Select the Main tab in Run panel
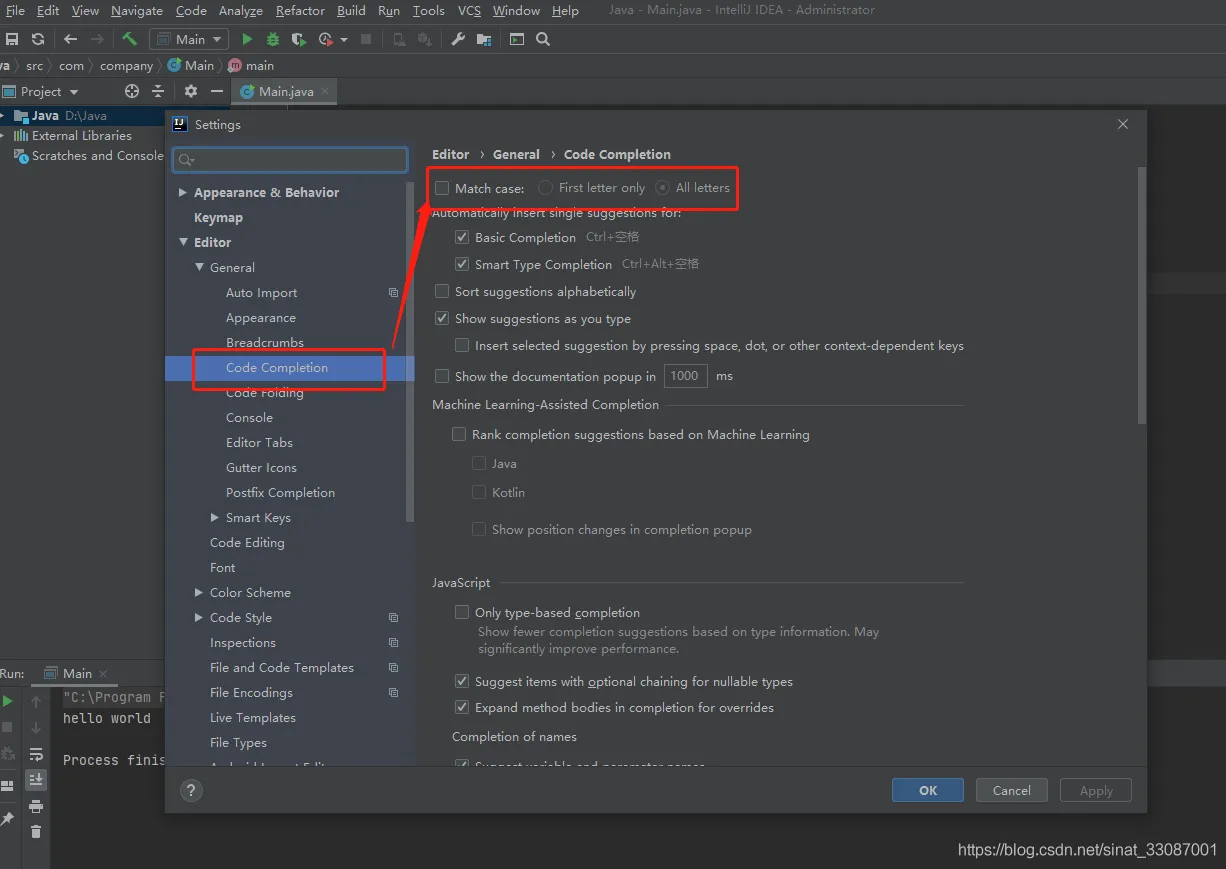 (x=77, y=674)
